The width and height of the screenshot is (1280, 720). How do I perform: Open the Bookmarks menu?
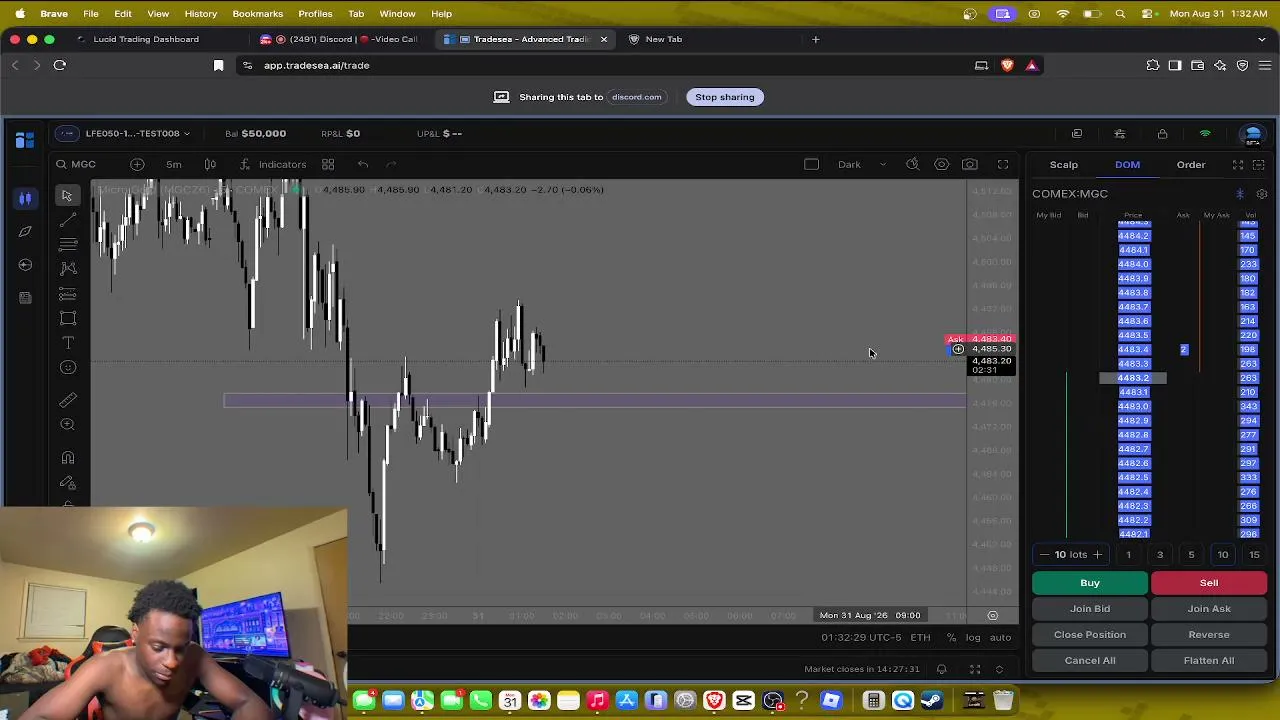257,14
